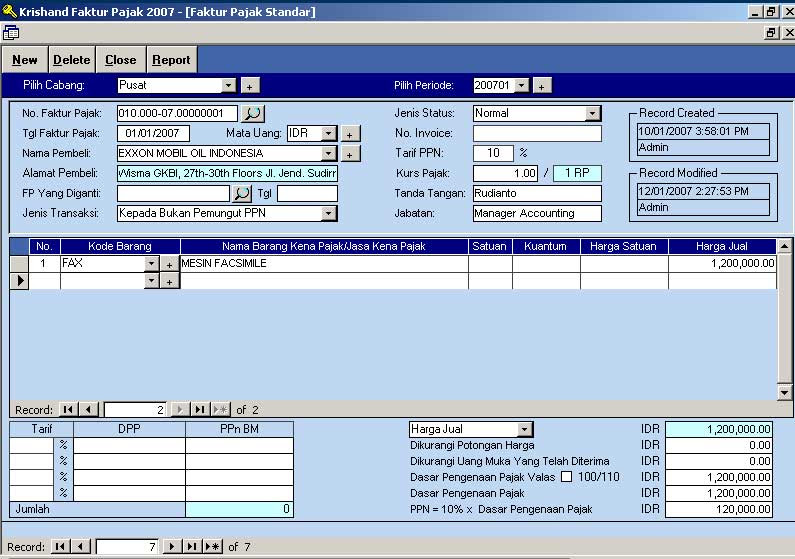Screen dimensions: 795x559
Task: Click the Harga Satuan column header
Action: [624, 246]
